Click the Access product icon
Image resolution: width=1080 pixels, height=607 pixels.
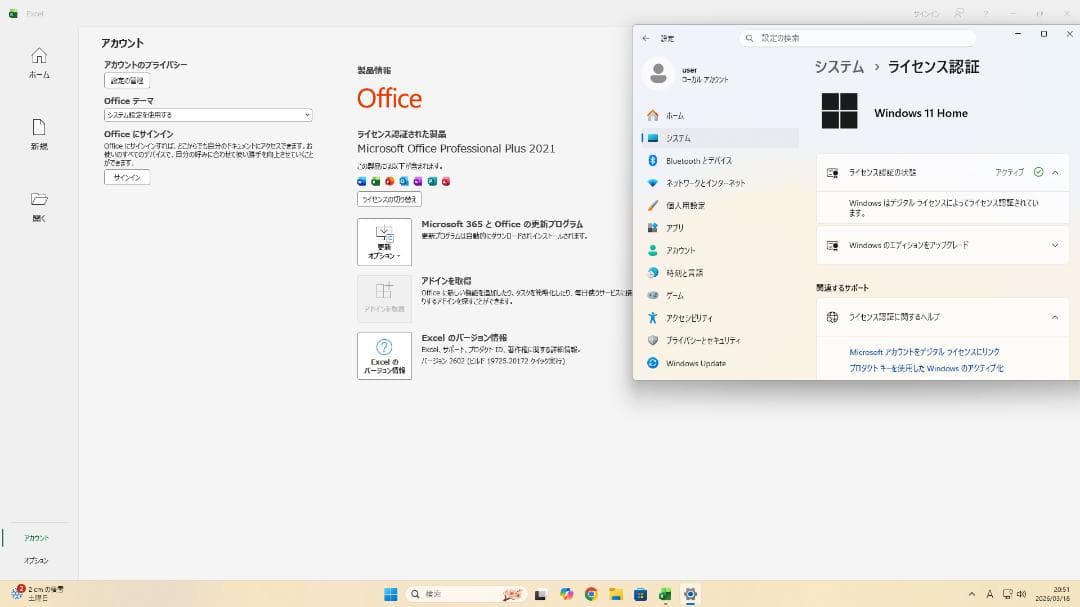click(x=445, y=180)
